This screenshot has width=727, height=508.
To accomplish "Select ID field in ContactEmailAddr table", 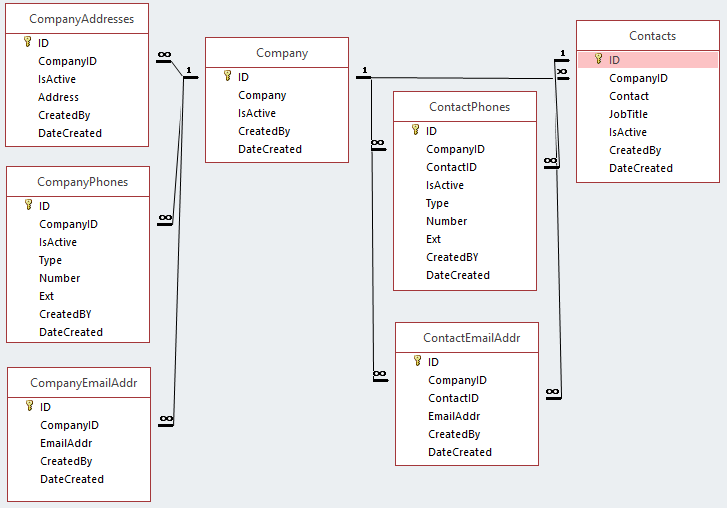I will (433, 362).
